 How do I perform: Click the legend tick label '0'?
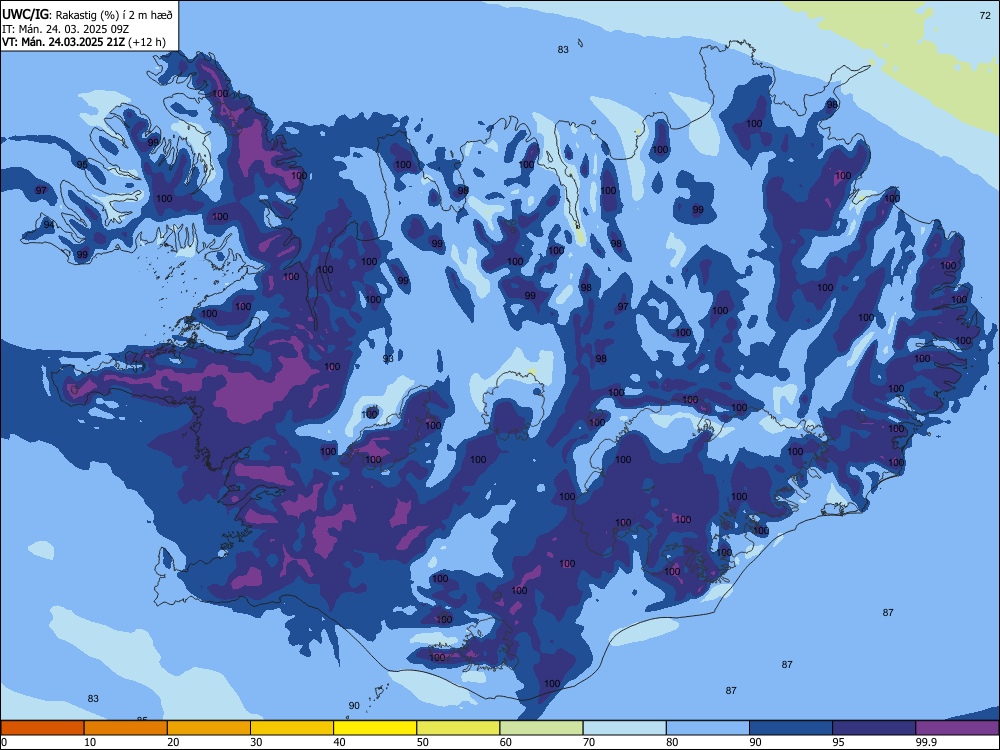pyautogui.click(x=4, y=742)
